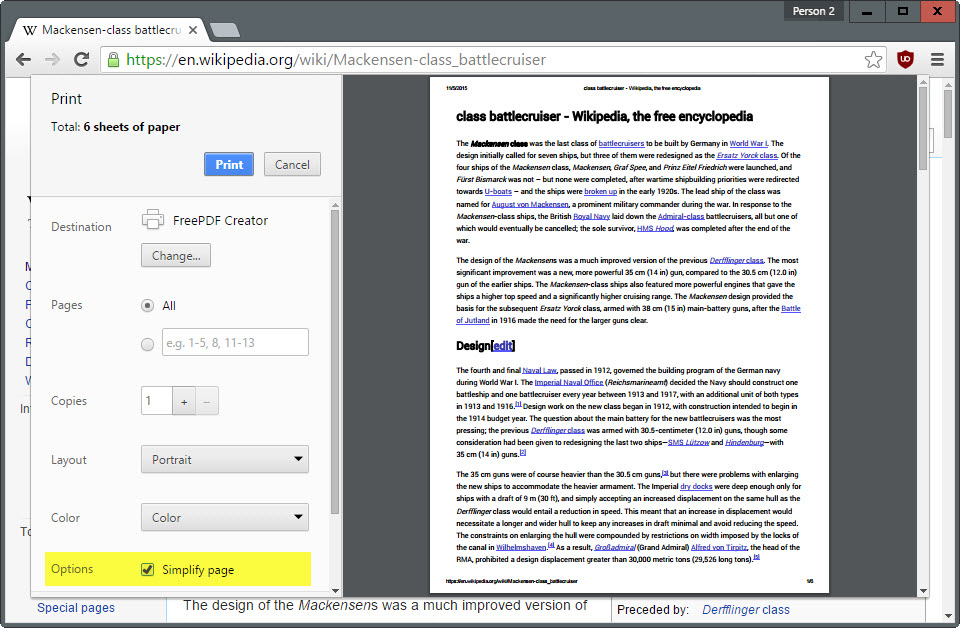Reload the Wikipedia page

(83, 59)
